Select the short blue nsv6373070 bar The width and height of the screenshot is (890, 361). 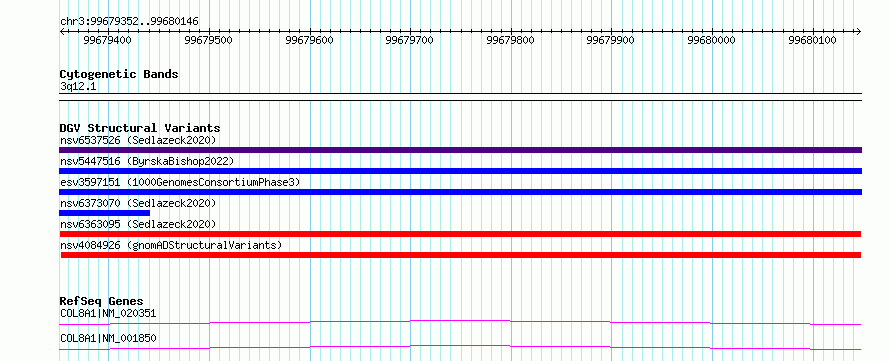point(104,213)
